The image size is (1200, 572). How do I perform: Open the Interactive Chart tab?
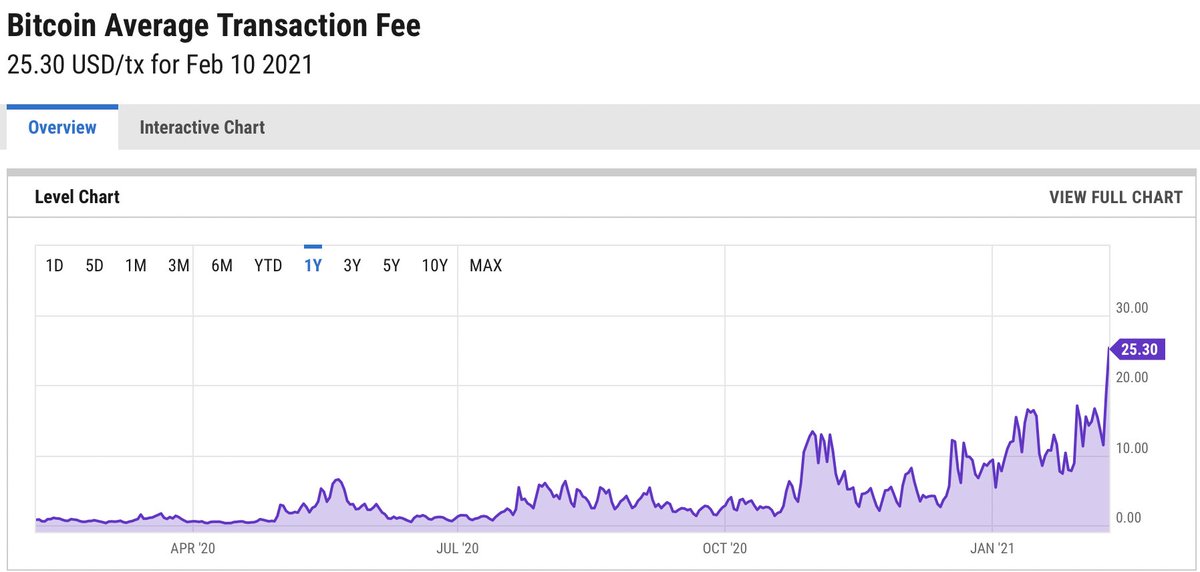(x=202, y=127)
